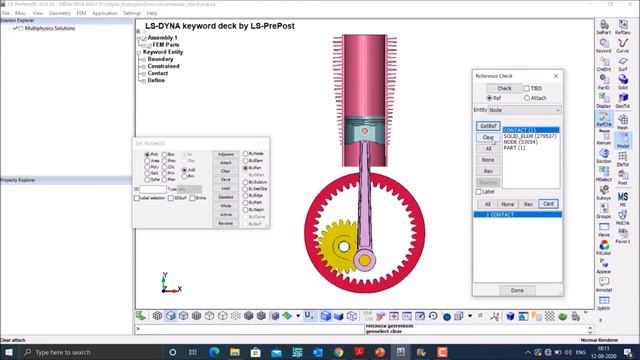
Task: Open the Views tool
Action: [604, 229]
